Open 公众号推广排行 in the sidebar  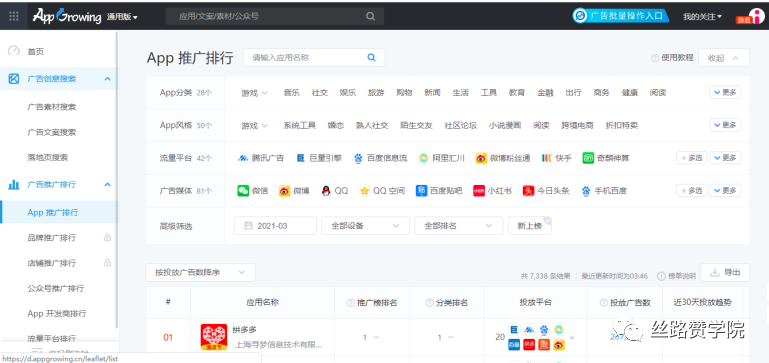55,288
